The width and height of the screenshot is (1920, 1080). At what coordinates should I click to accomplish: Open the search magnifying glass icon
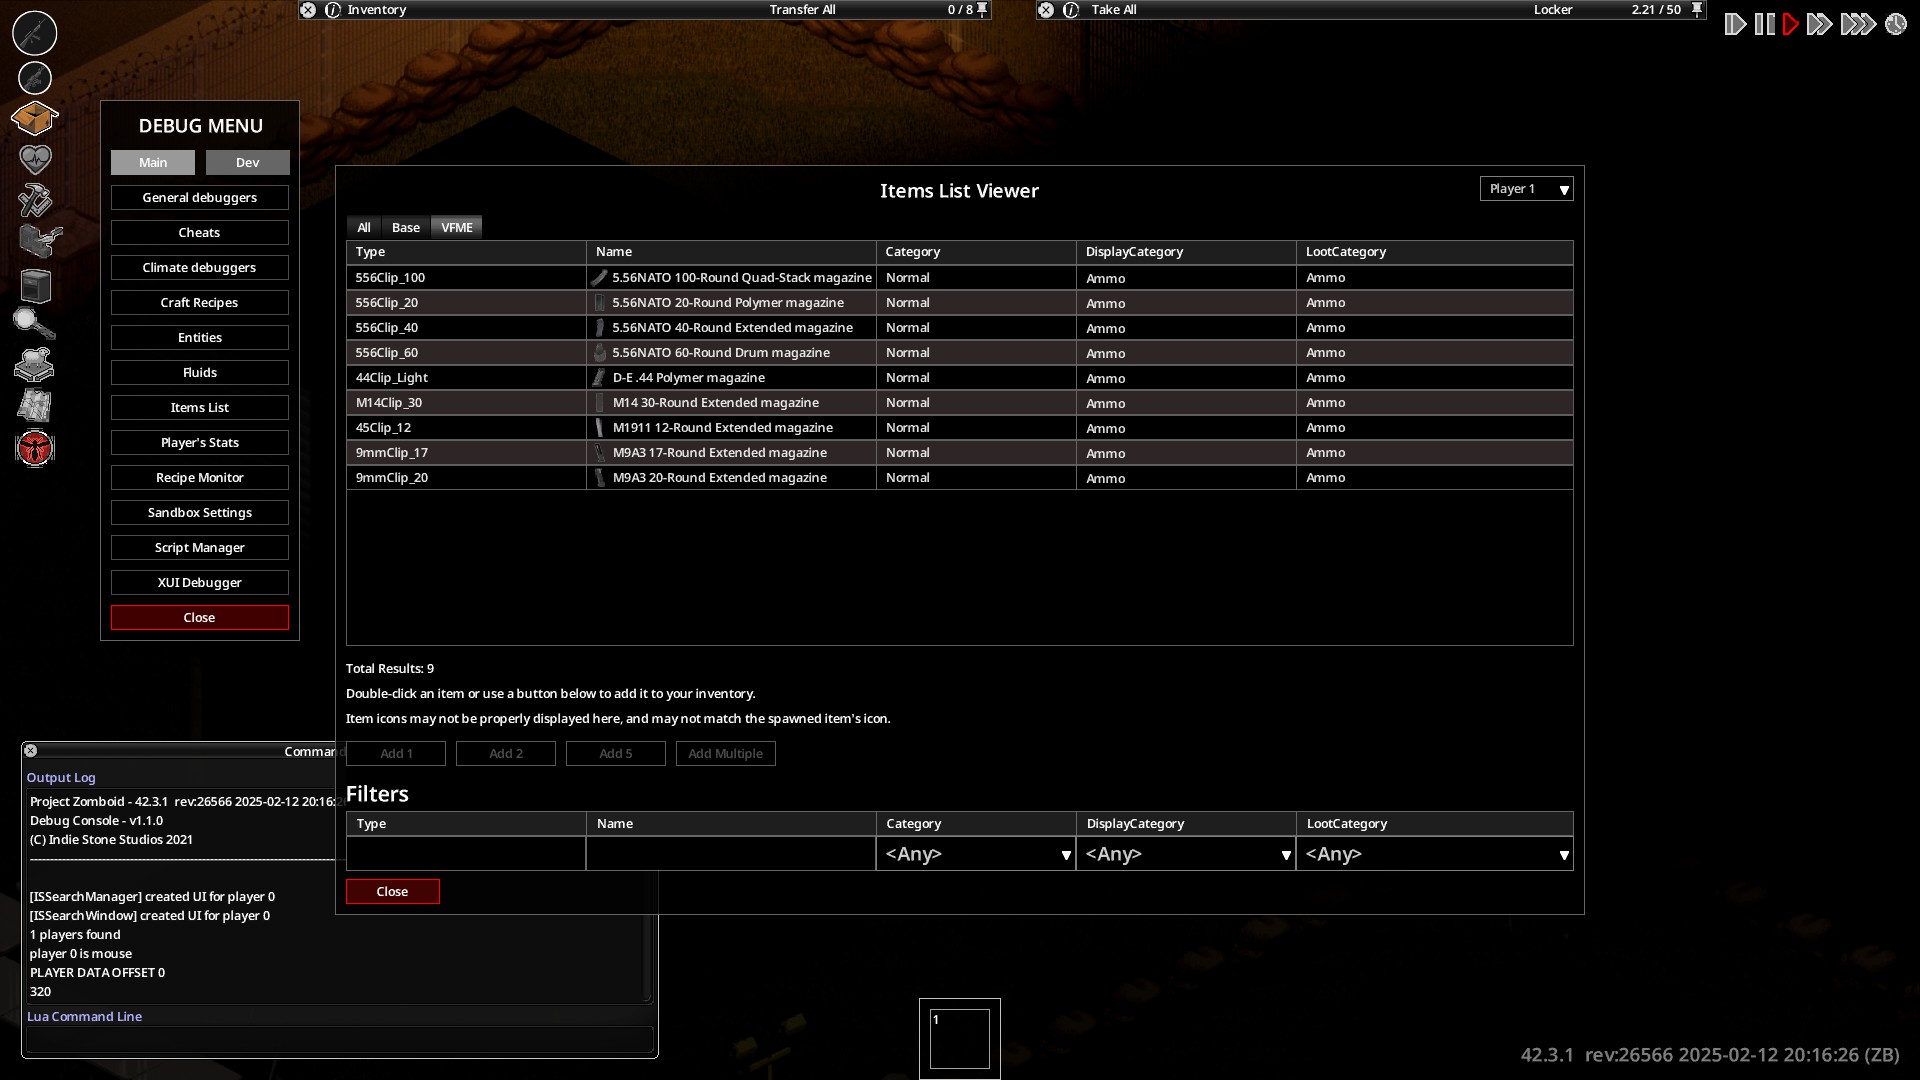coord(34,323)
